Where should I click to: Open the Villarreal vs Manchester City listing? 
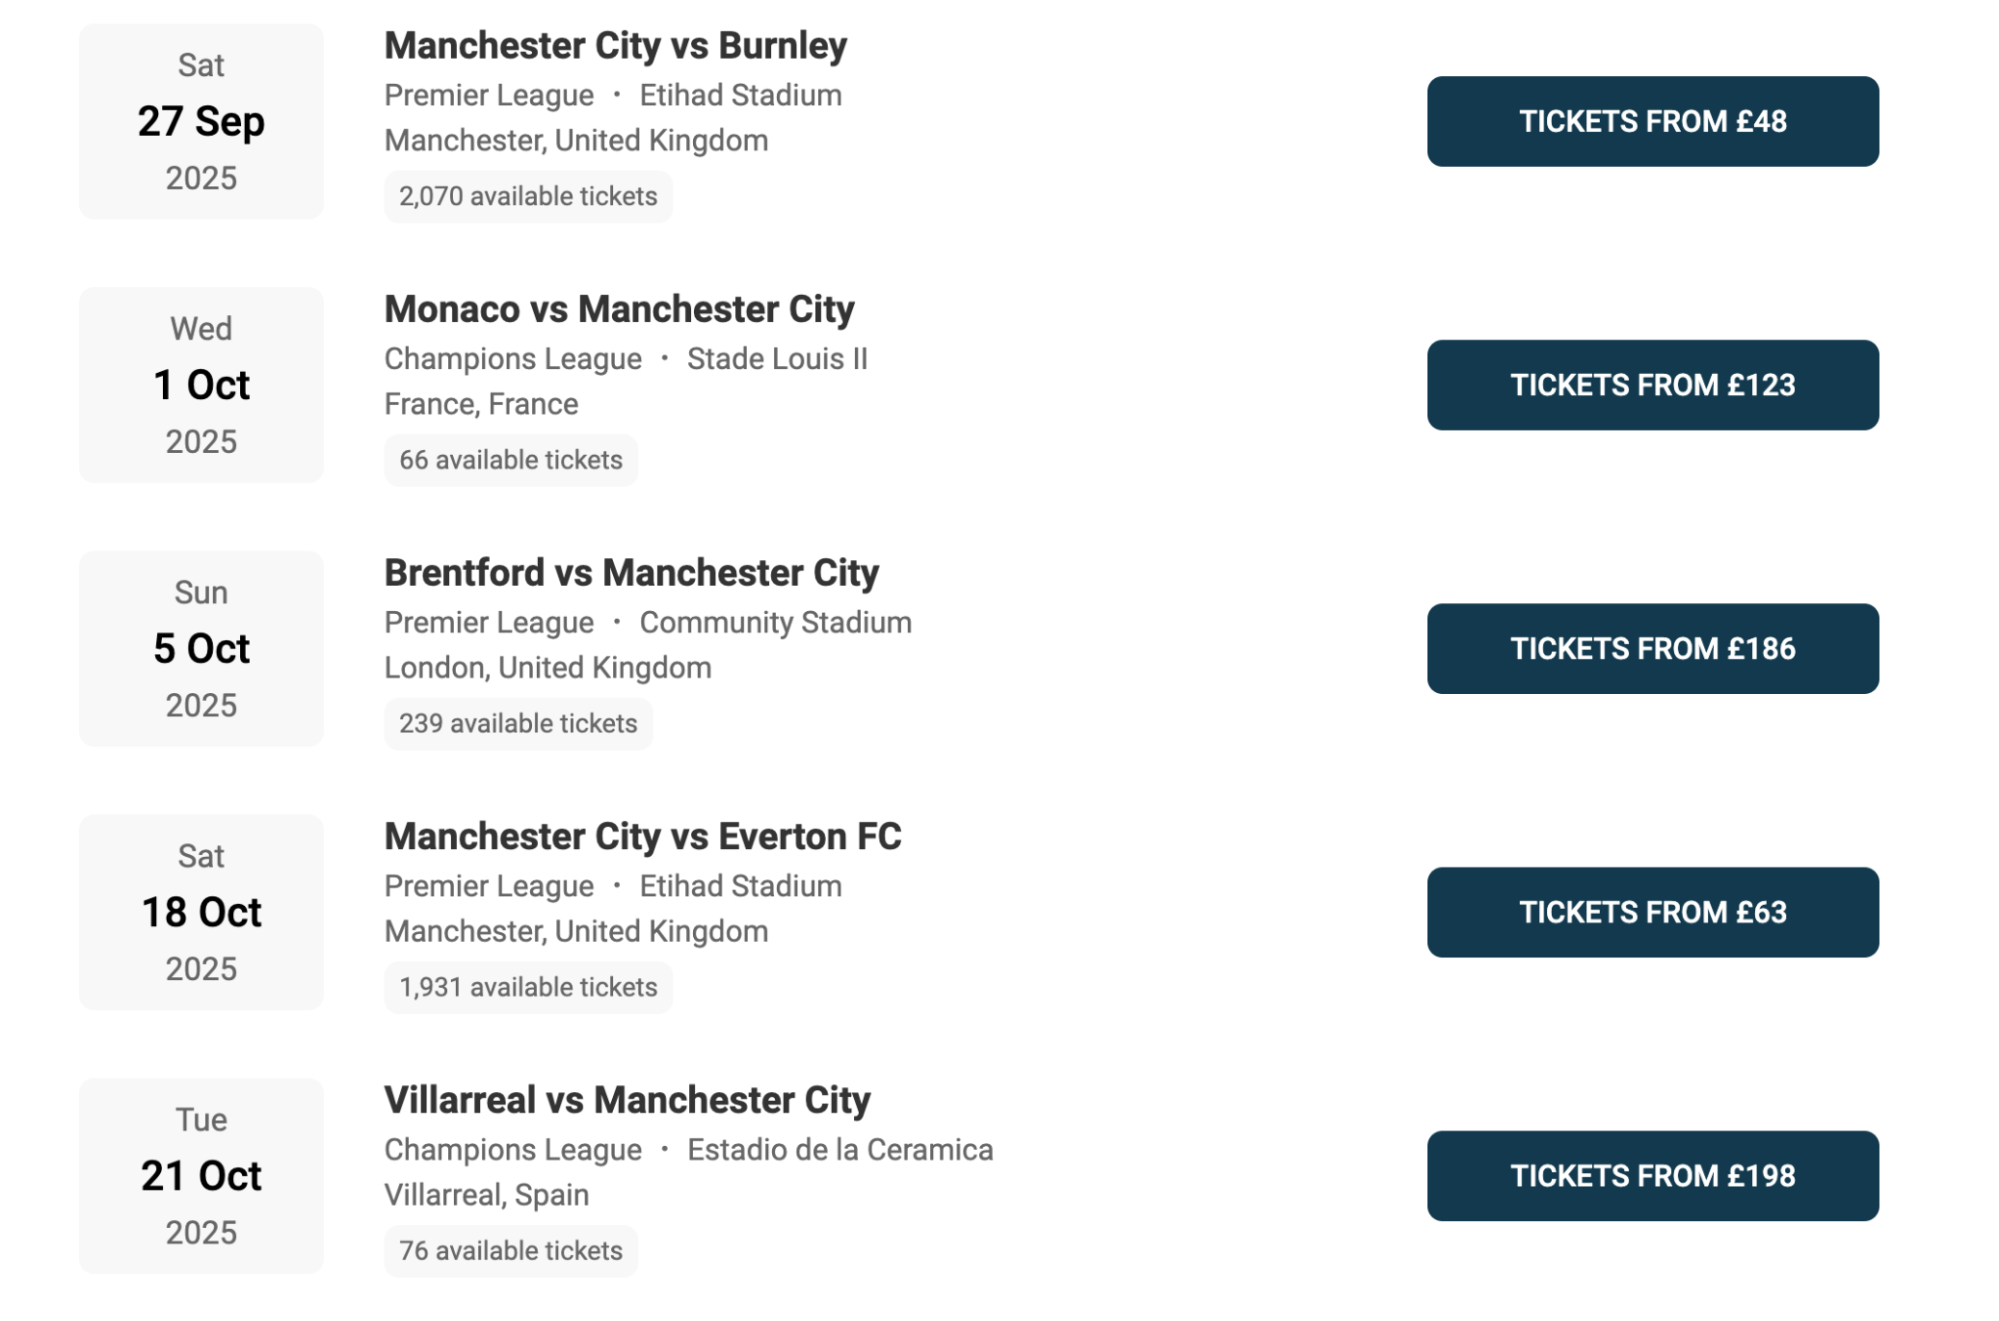[x=626, y=1101]
